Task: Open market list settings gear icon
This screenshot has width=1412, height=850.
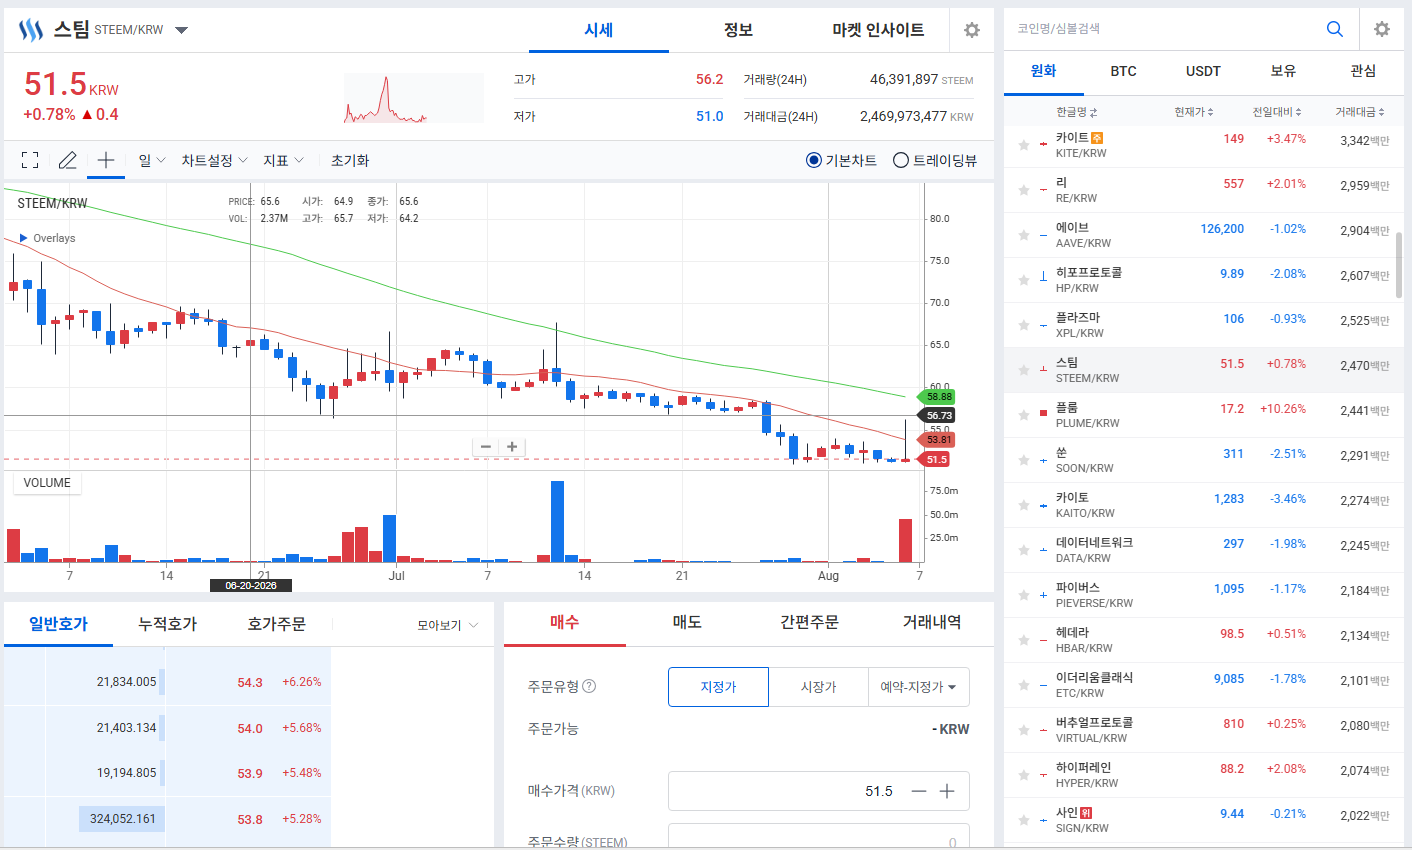Action: pos(1382,29)
